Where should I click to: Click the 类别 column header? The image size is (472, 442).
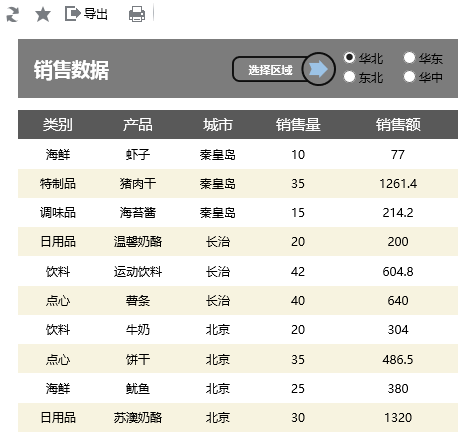[58, 125]
